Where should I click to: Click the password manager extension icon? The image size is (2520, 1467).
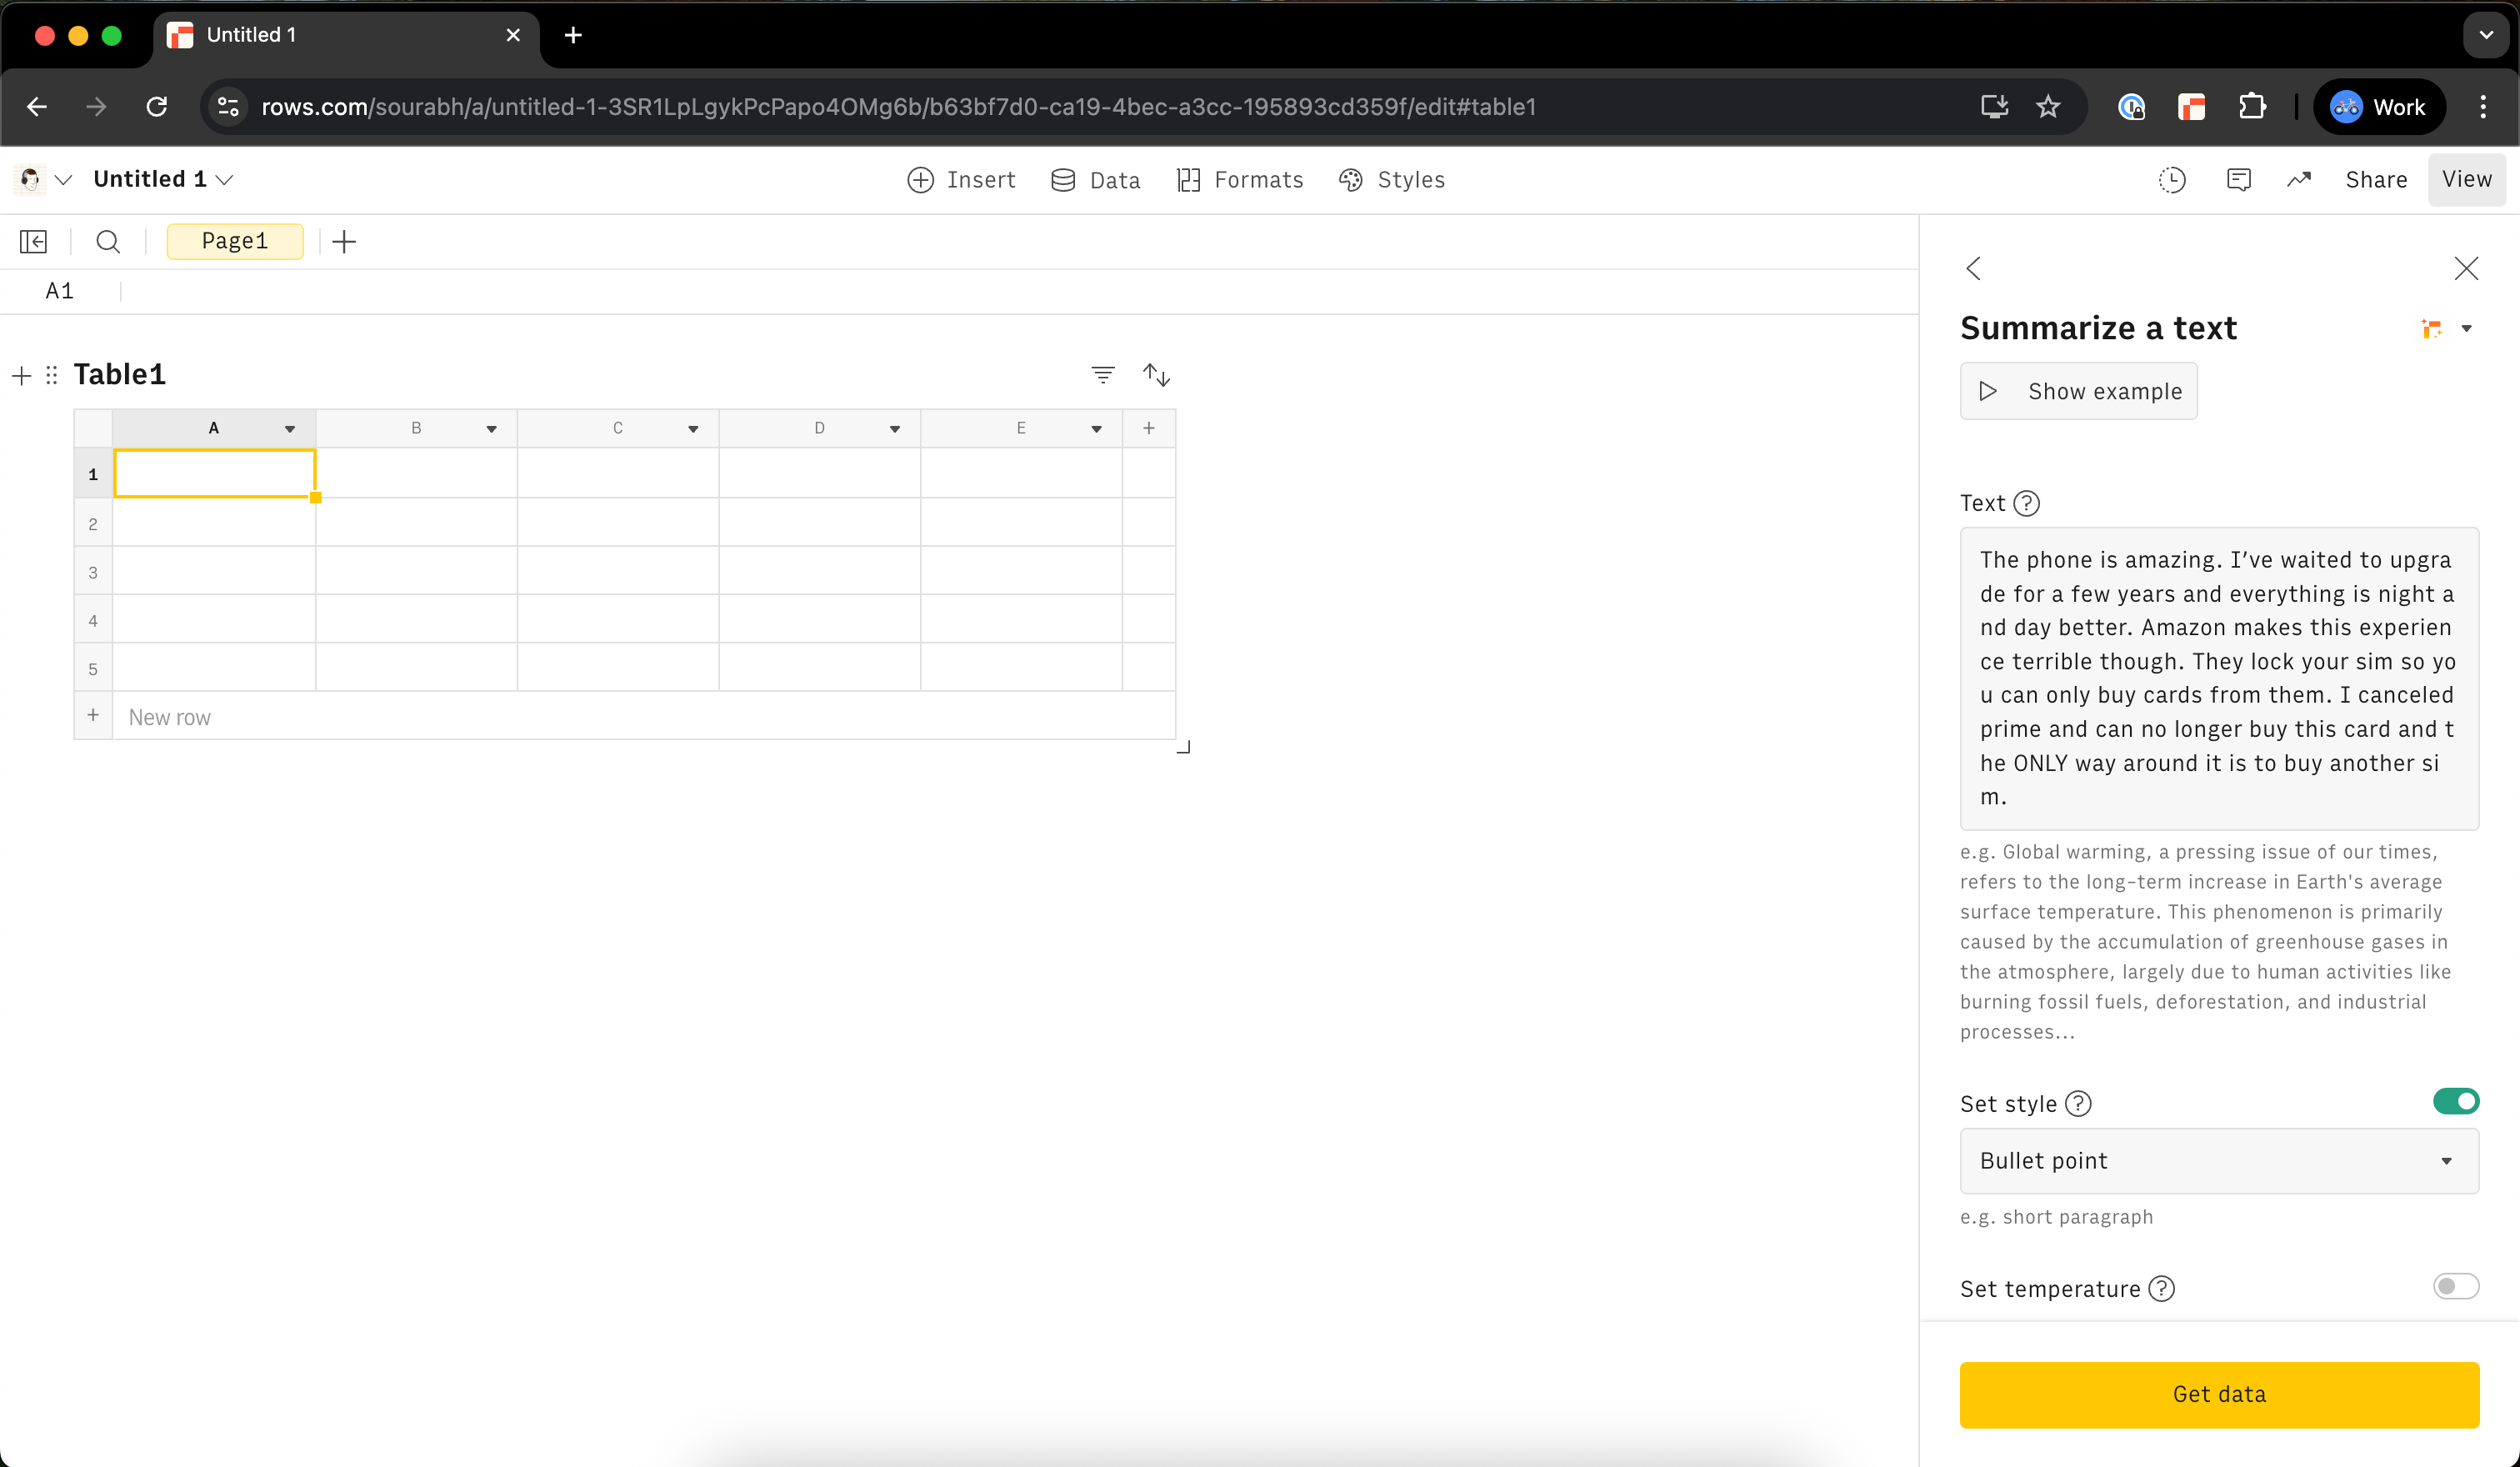coord(2131,107)
